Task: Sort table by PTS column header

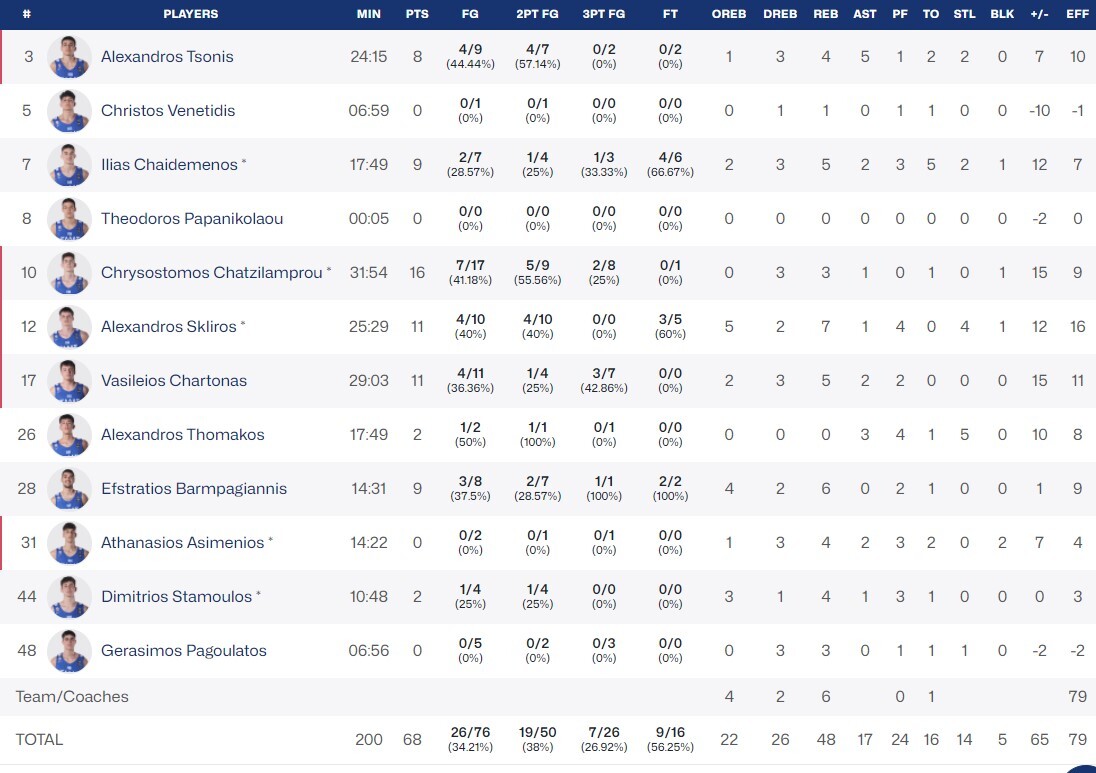Action: click(x=417, y=14)
